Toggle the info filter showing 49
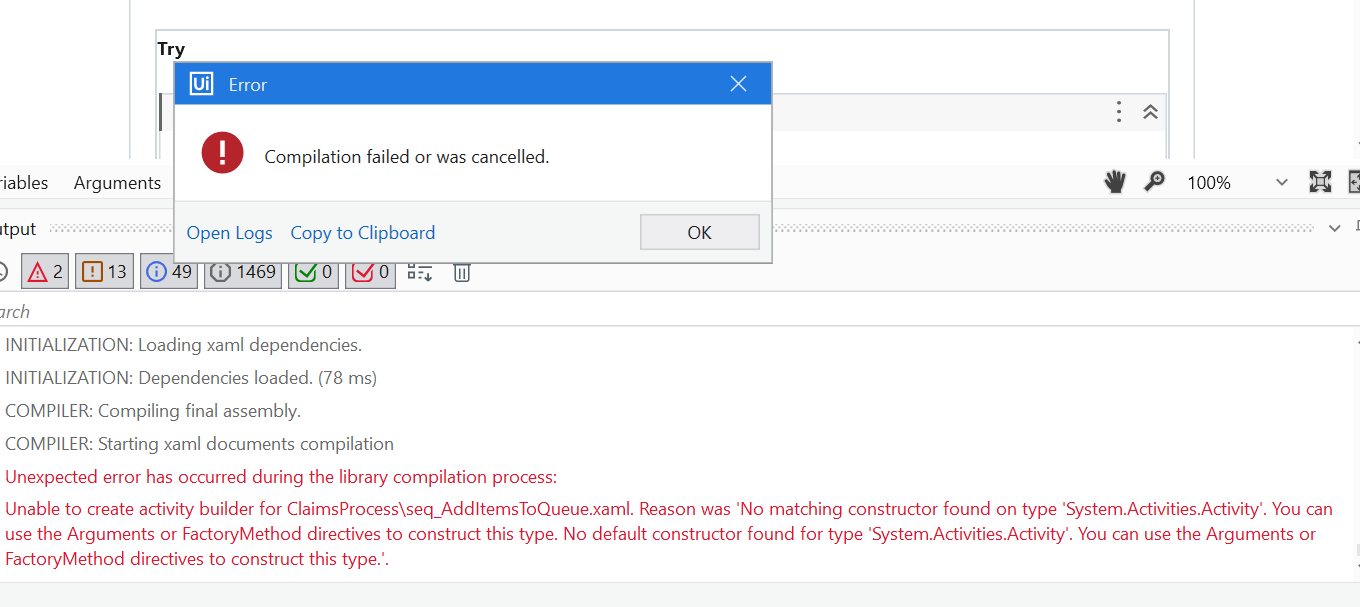Viewport: 1360px width, 607px height. point(169,272)
